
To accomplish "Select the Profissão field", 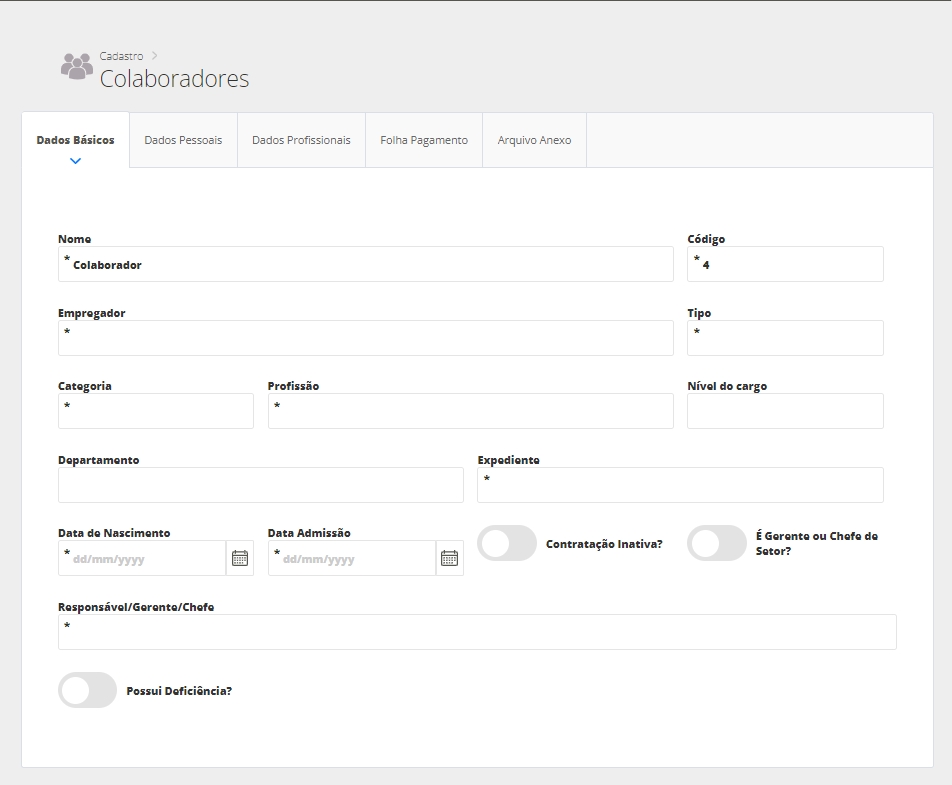I will pos(470,411).
